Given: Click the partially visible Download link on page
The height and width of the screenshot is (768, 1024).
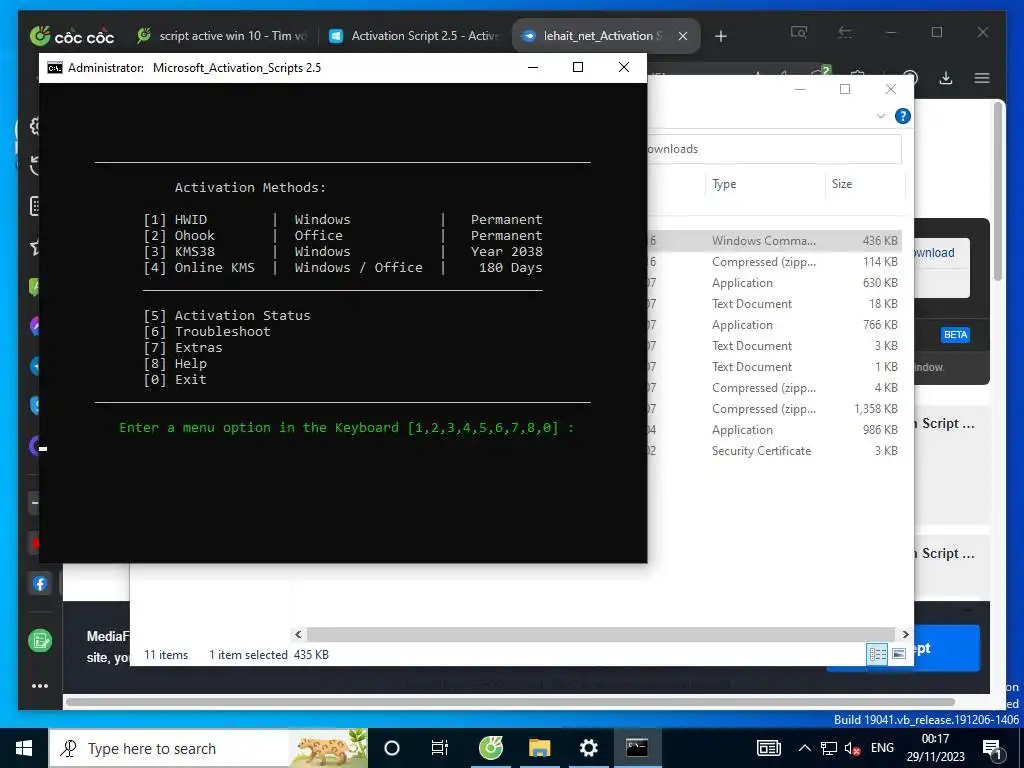Looking at the screenshot, I should pyautogui.click(x=934, y=253).
